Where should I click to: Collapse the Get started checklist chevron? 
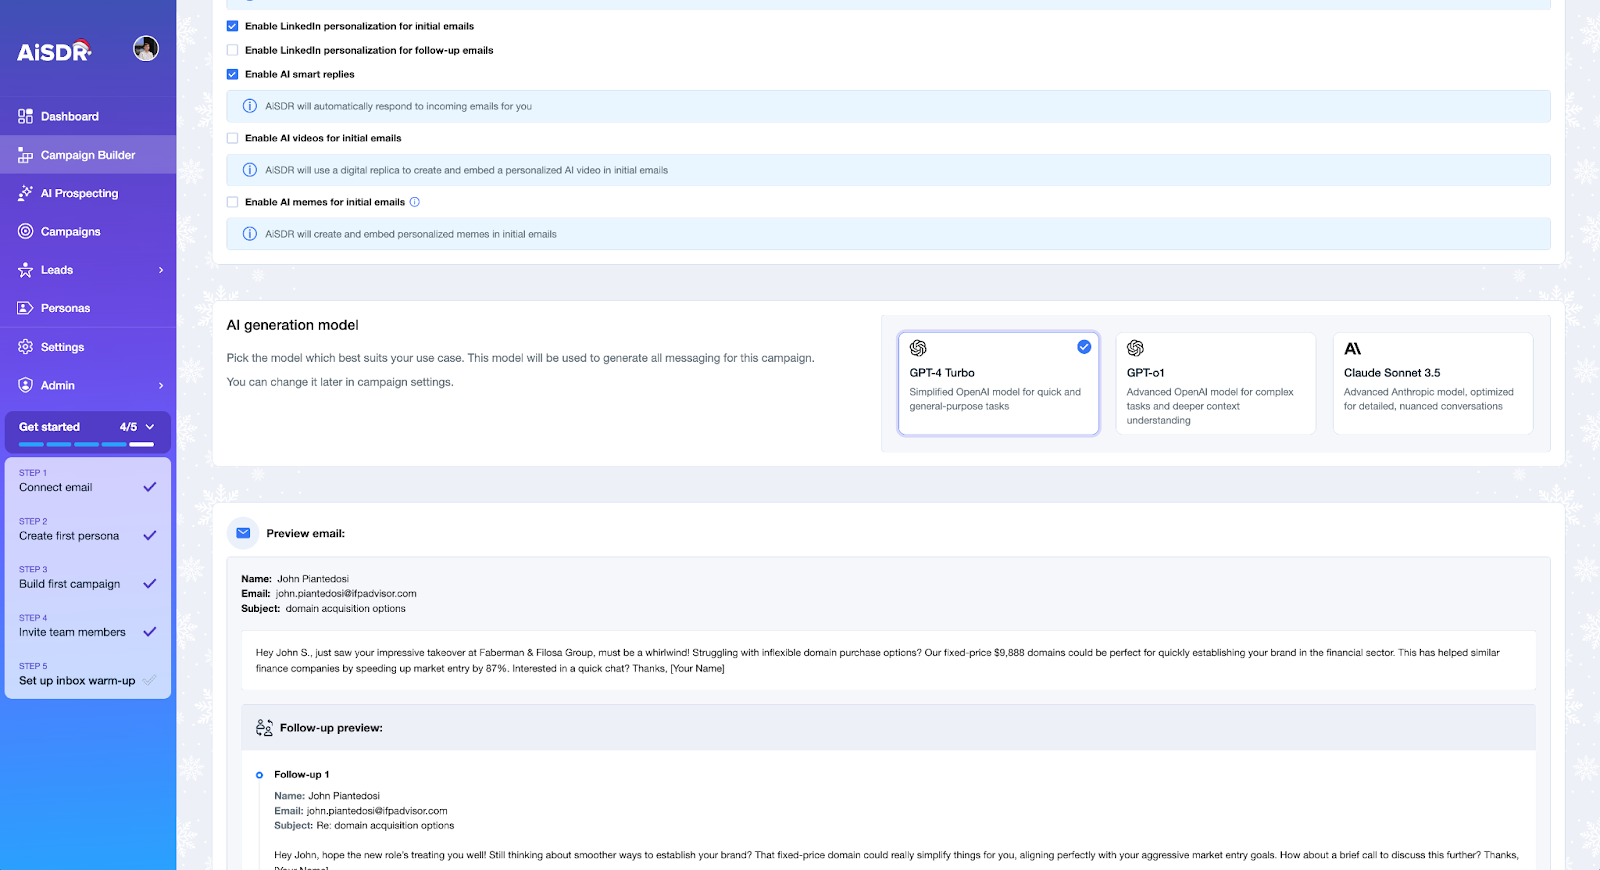[150, 427]
